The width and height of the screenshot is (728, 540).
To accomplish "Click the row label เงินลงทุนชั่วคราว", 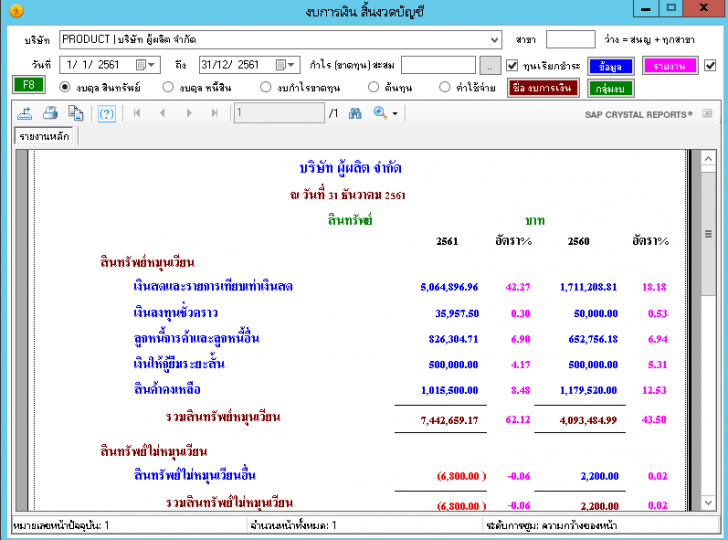I will pyautogui.click(x=176, y=312).
